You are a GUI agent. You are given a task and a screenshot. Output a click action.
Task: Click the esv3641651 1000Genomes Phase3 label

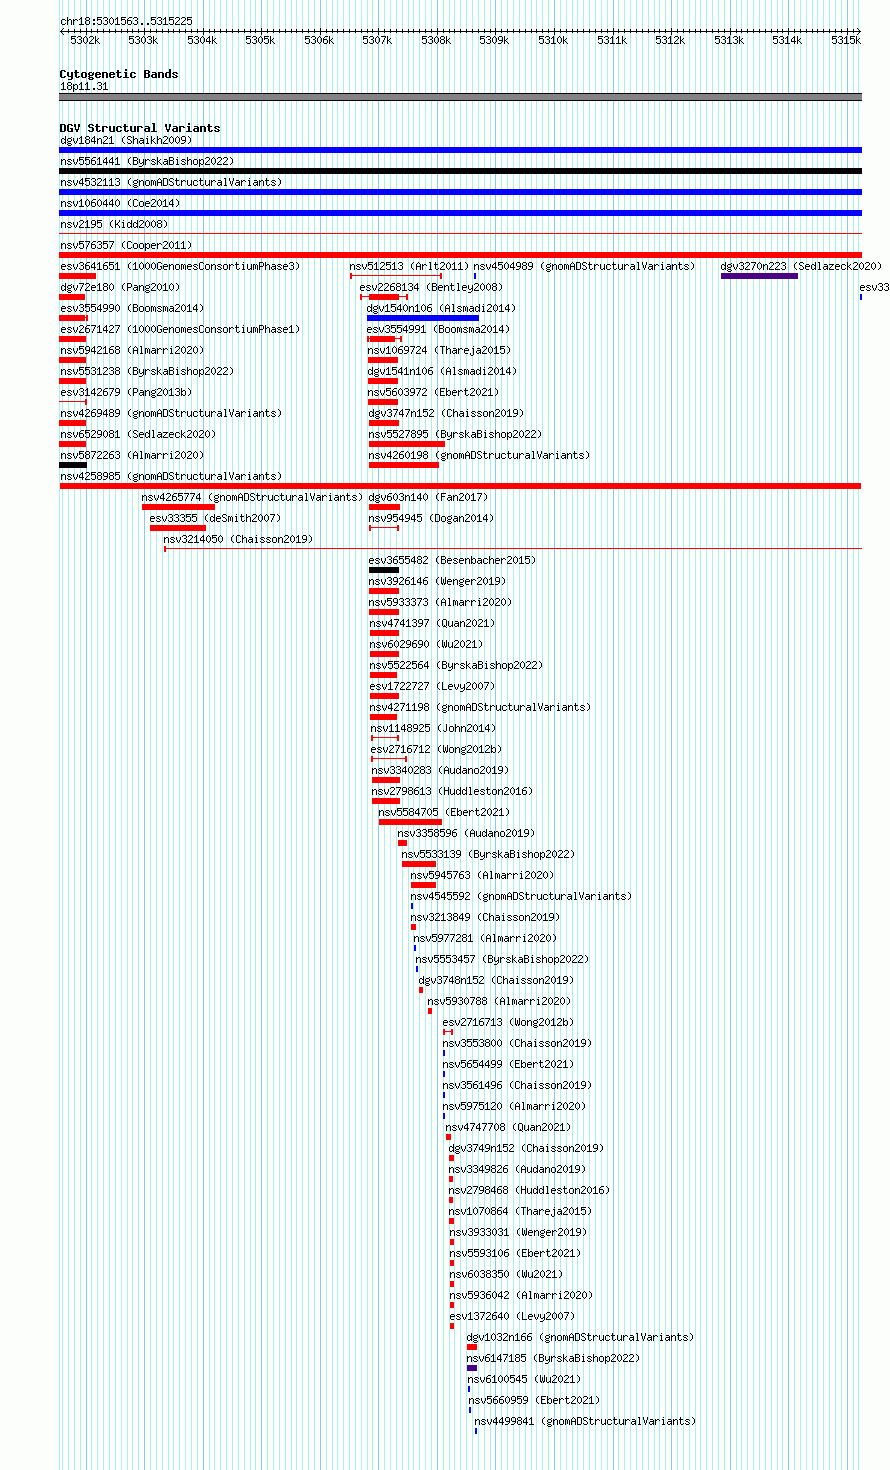click(x=180, y=266)
